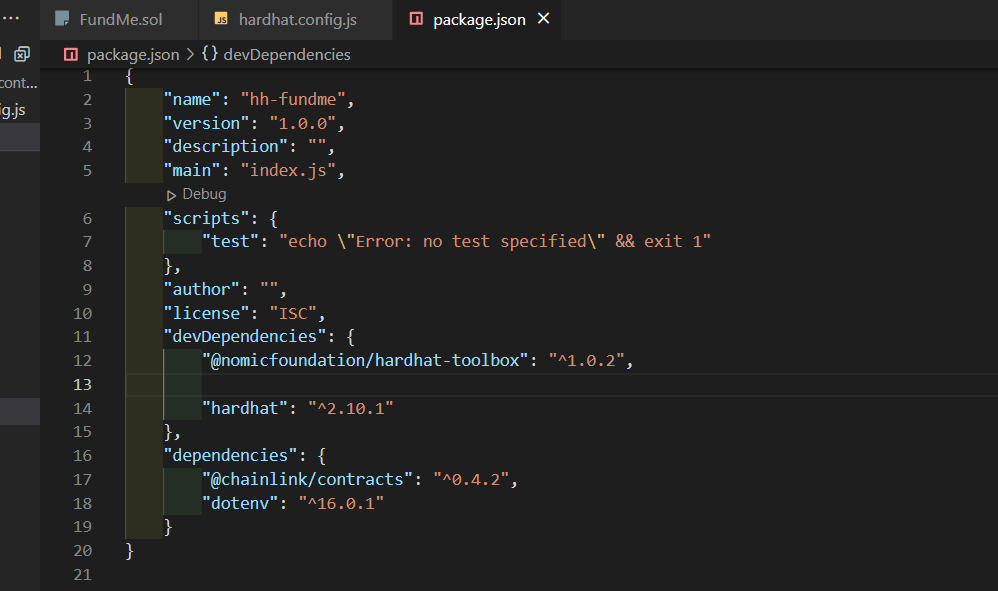
Task: Switch to the hardhat.config.js tab
Action: (x=296, y=20)
